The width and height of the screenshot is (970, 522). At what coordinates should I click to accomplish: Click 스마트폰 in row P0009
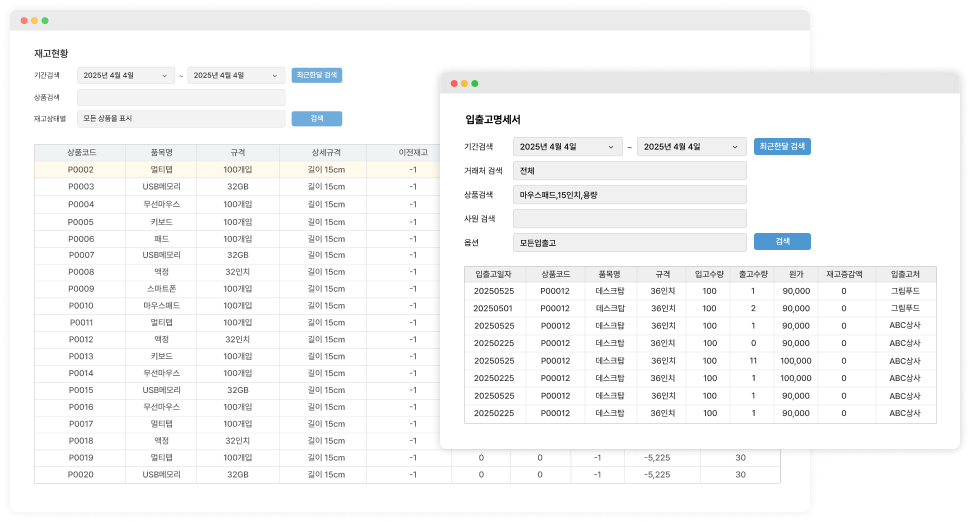[x=161, y=289]
